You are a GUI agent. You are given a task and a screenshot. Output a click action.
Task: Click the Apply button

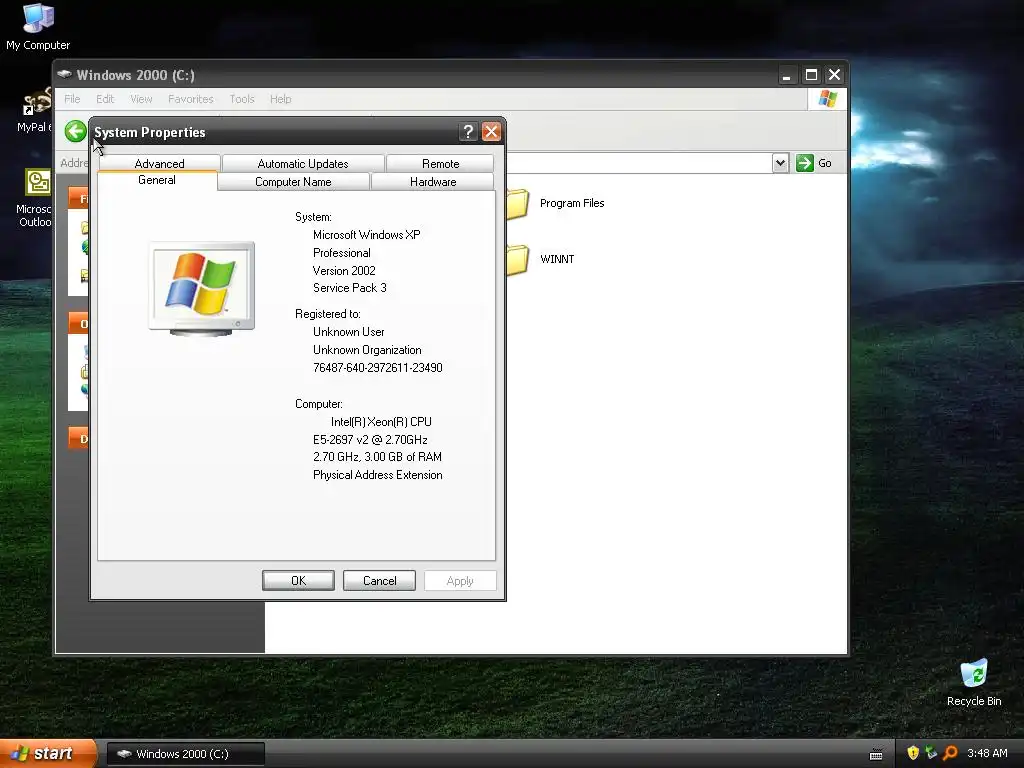(460, 581)
